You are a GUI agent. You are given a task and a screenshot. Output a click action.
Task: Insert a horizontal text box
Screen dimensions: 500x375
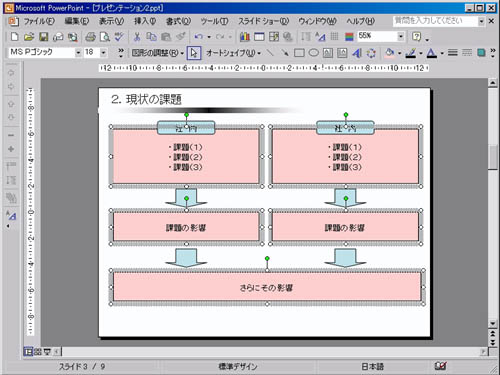pyautogui.click(x=328, y=53)
